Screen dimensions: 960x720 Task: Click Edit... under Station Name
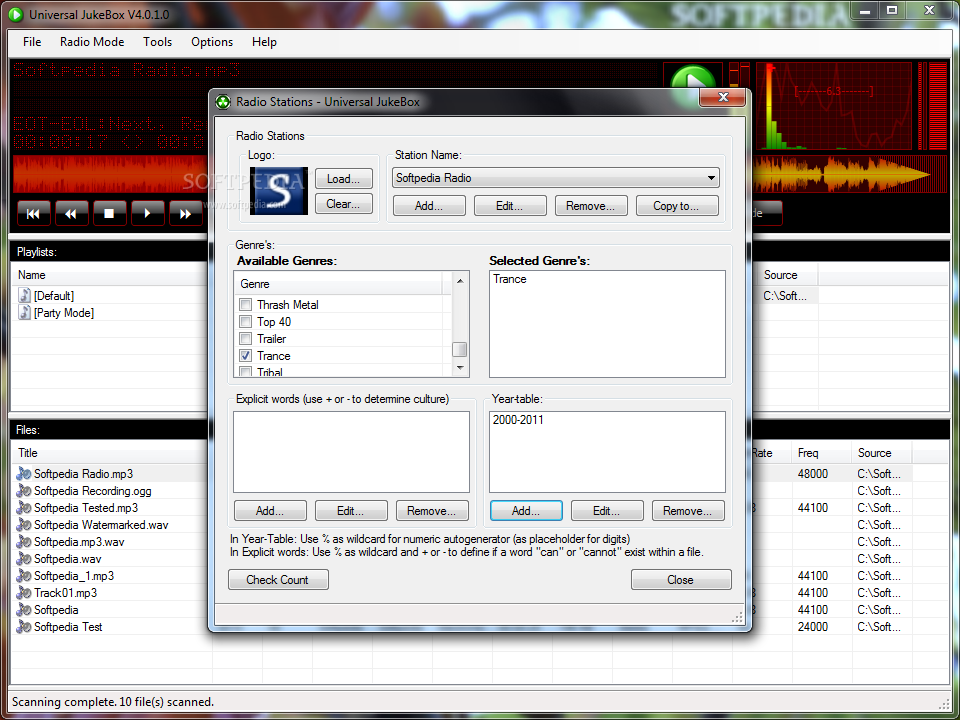tap(510, 206)
